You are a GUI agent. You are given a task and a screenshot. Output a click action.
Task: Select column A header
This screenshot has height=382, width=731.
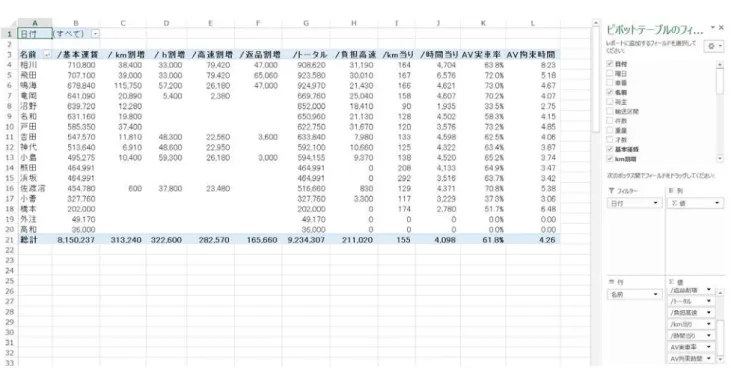pyautogui.click(x=35, y=23)
